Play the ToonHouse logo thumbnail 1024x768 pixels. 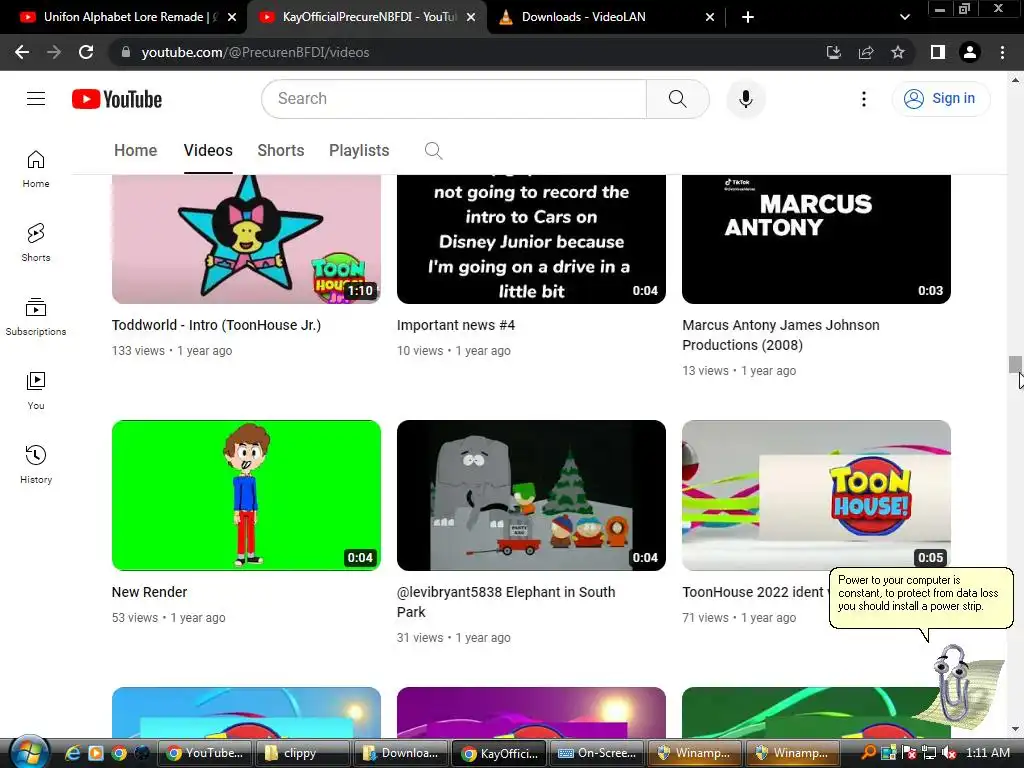(816, 495)
